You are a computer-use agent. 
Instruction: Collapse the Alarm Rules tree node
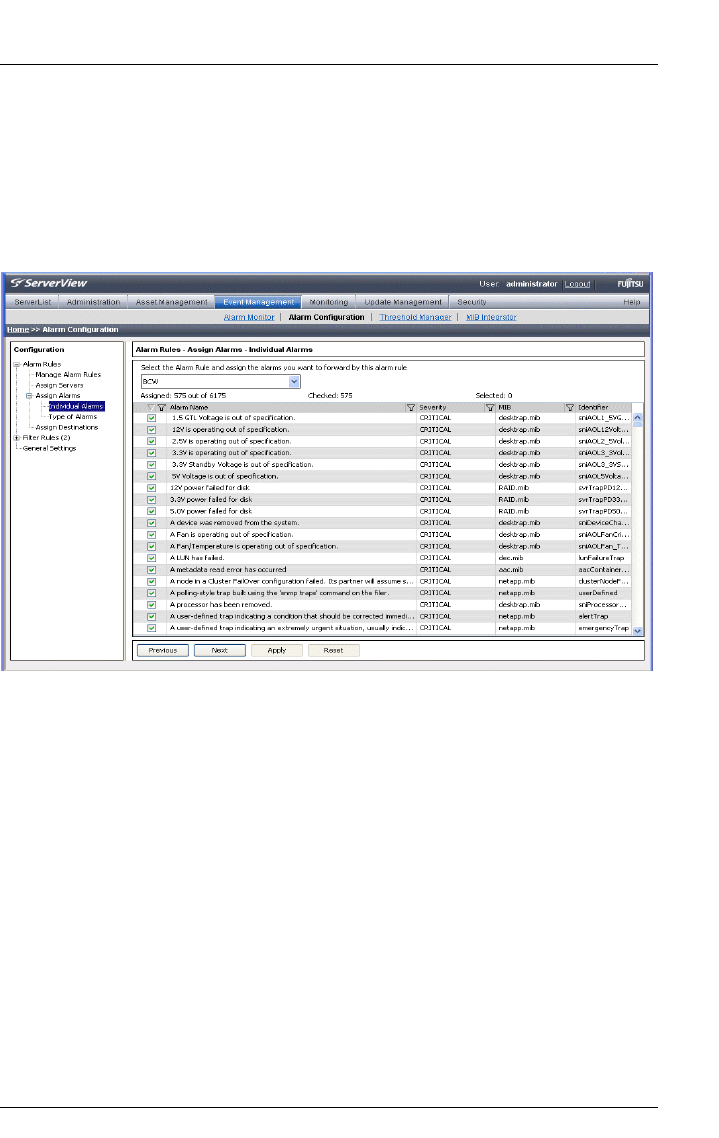(x=17, y=364)
